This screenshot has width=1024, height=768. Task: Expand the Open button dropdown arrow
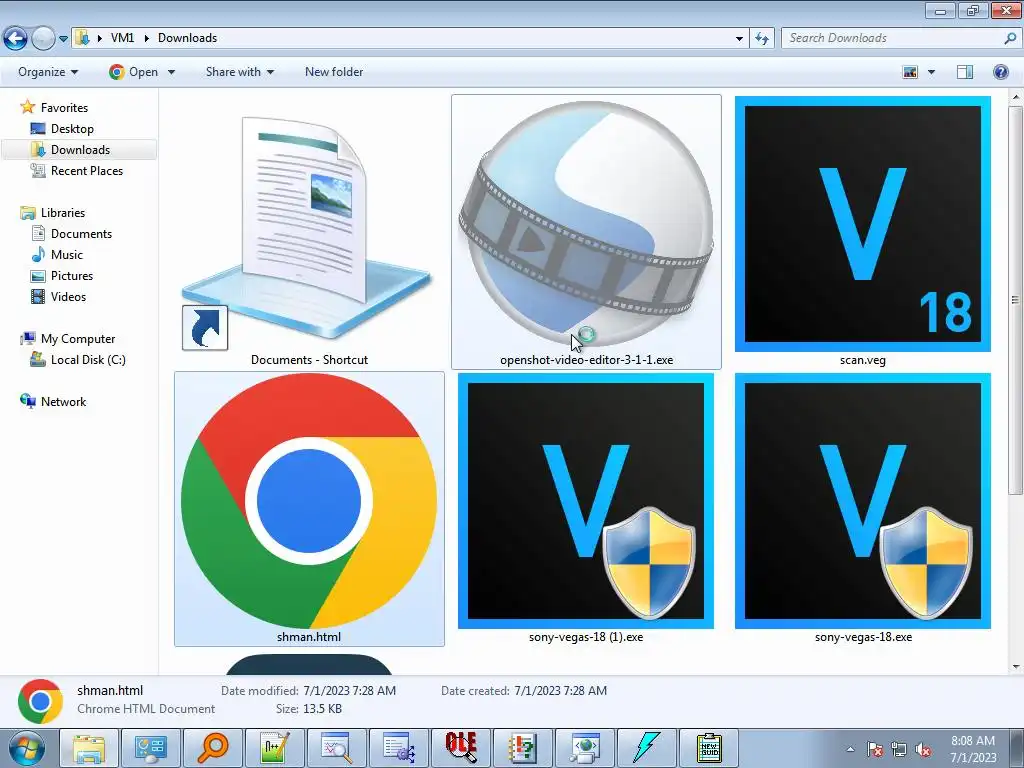(171, 72)
